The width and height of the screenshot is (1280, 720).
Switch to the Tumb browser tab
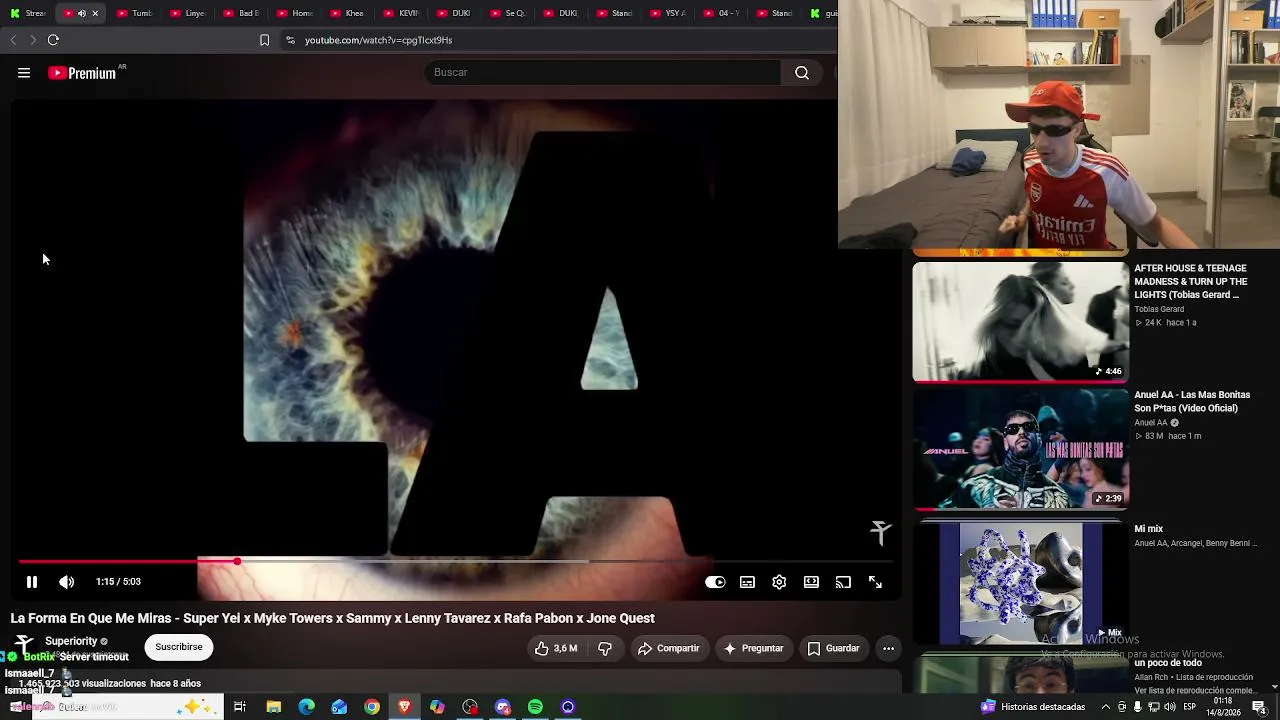133,13
